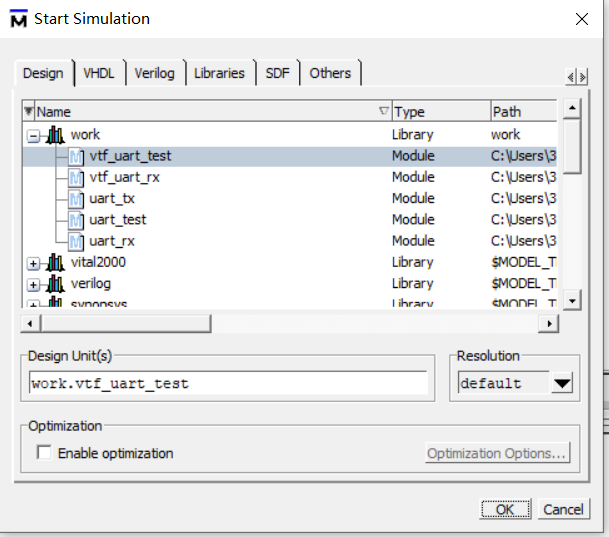609x537 pixels.
Task: Choose the uart_test module icon
Action: 76,220
